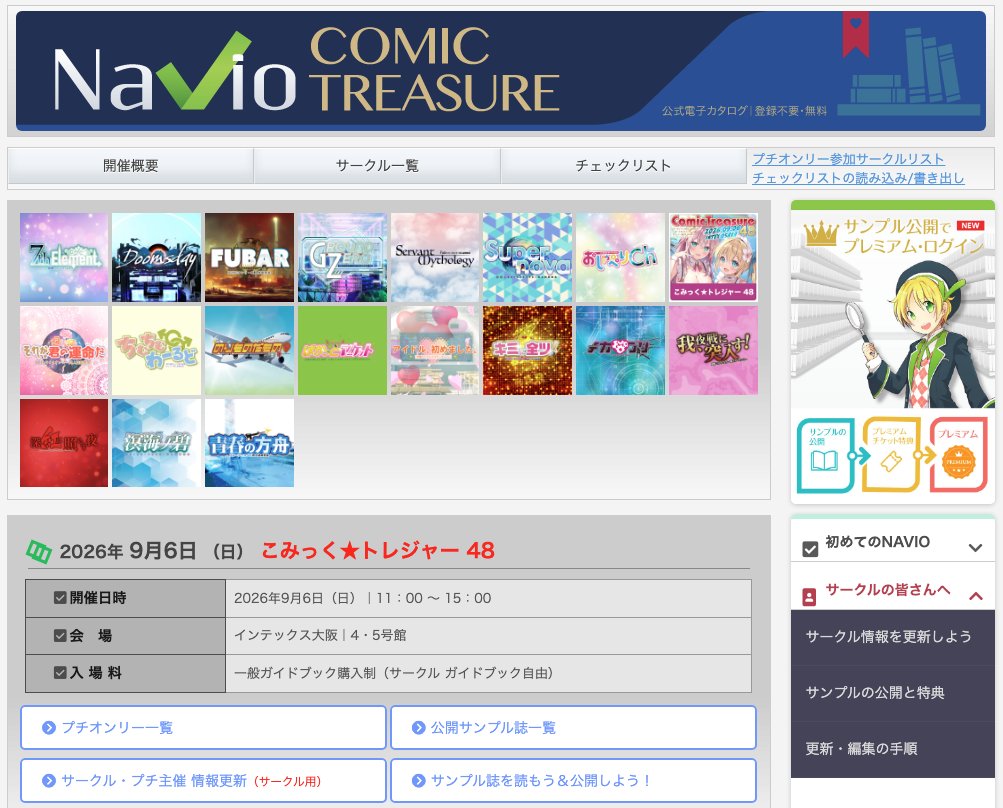Open the チェックリスト tab
The width and height of the screenshot is (1003, 808).
click(x=624, y=166)
